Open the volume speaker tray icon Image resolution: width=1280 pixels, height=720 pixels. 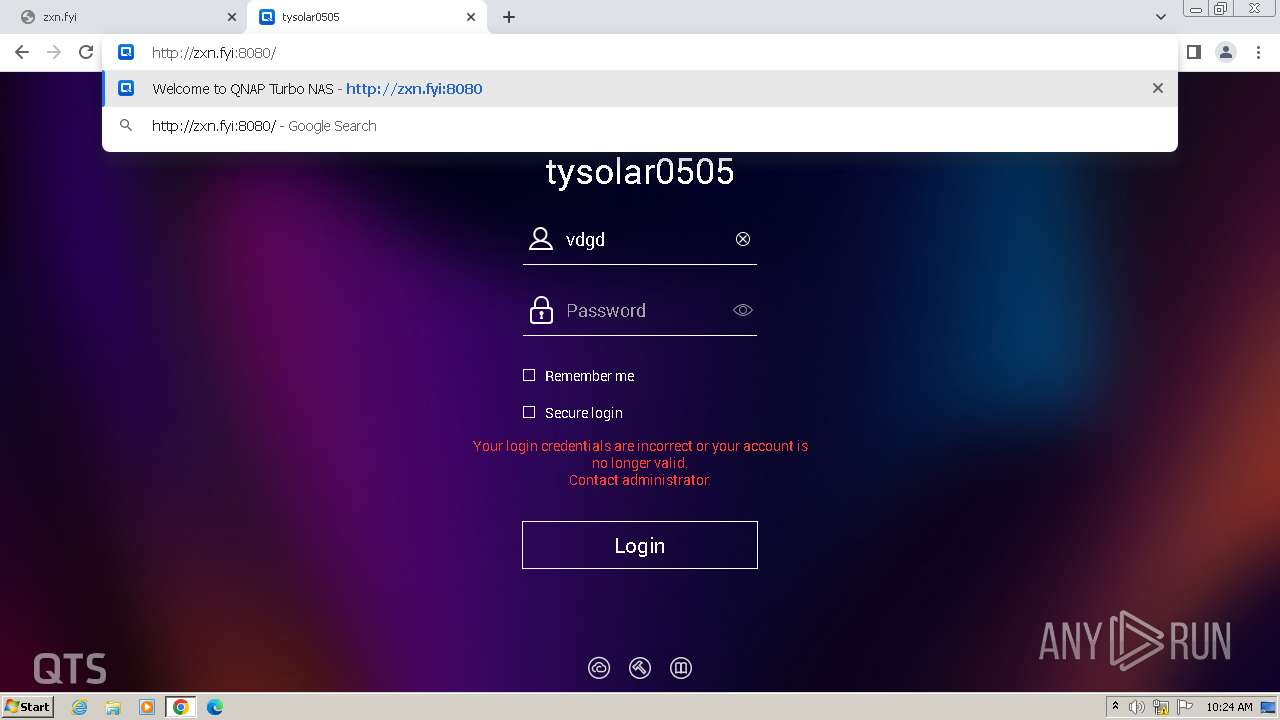click(1137, 707)
